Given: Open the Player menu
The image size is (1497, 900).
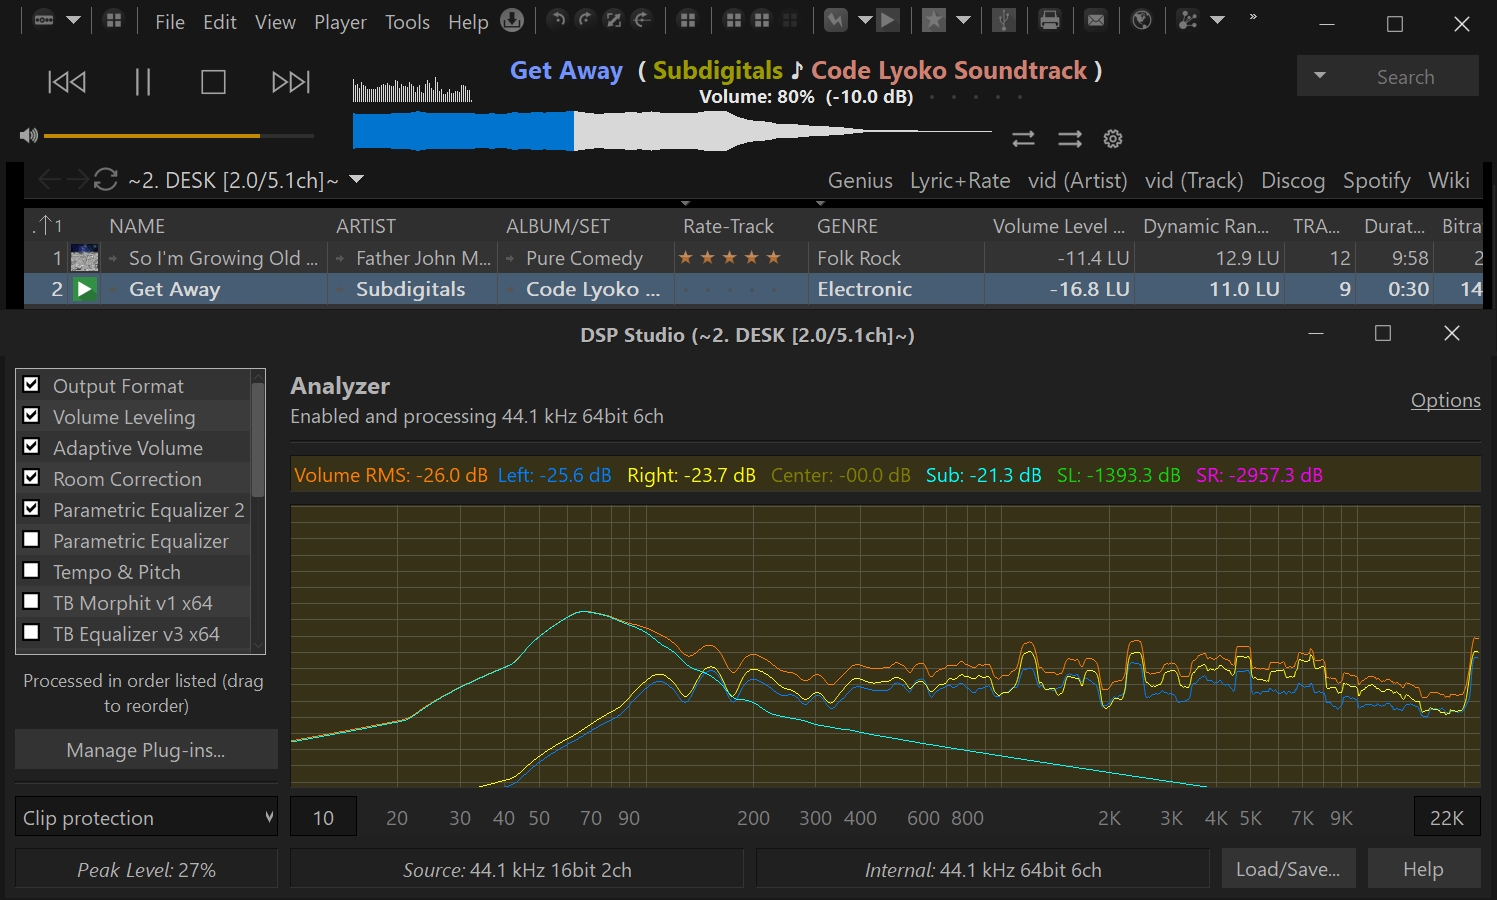Looking at the screenshot, I should (340, 22).
